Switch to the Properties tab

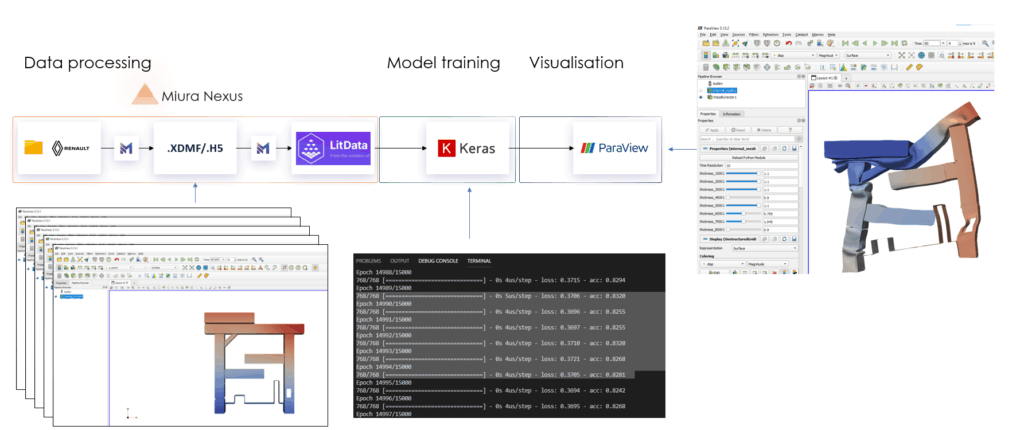[x=708, y=114]
